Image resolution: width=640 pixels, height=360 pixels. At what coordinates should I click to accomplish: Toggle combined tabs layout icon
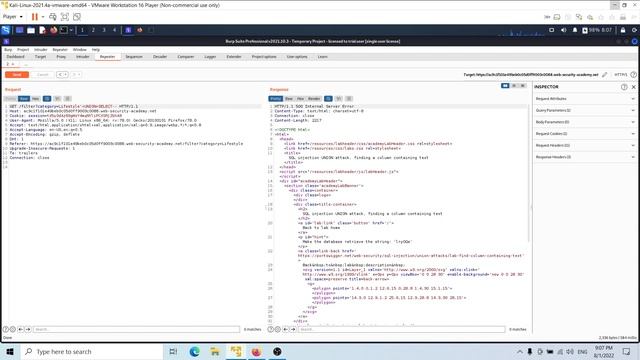(x=522, y=86)
